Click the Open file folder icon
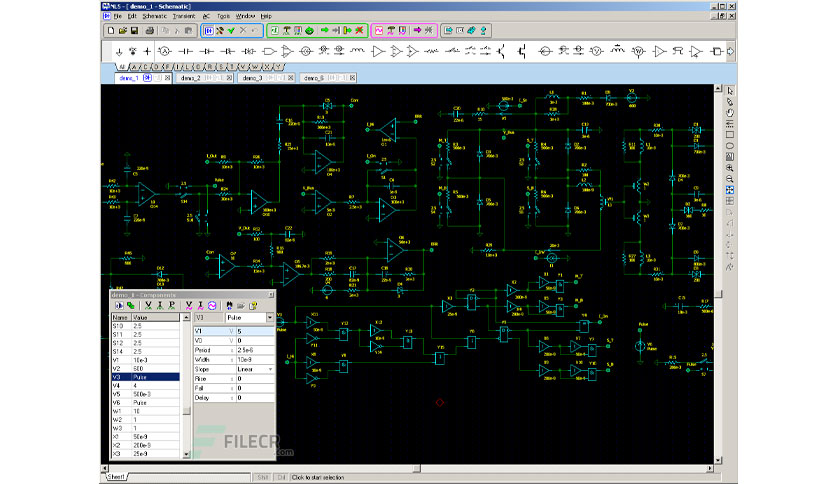This screenshot has width=836, height=484. coord(123,31)
